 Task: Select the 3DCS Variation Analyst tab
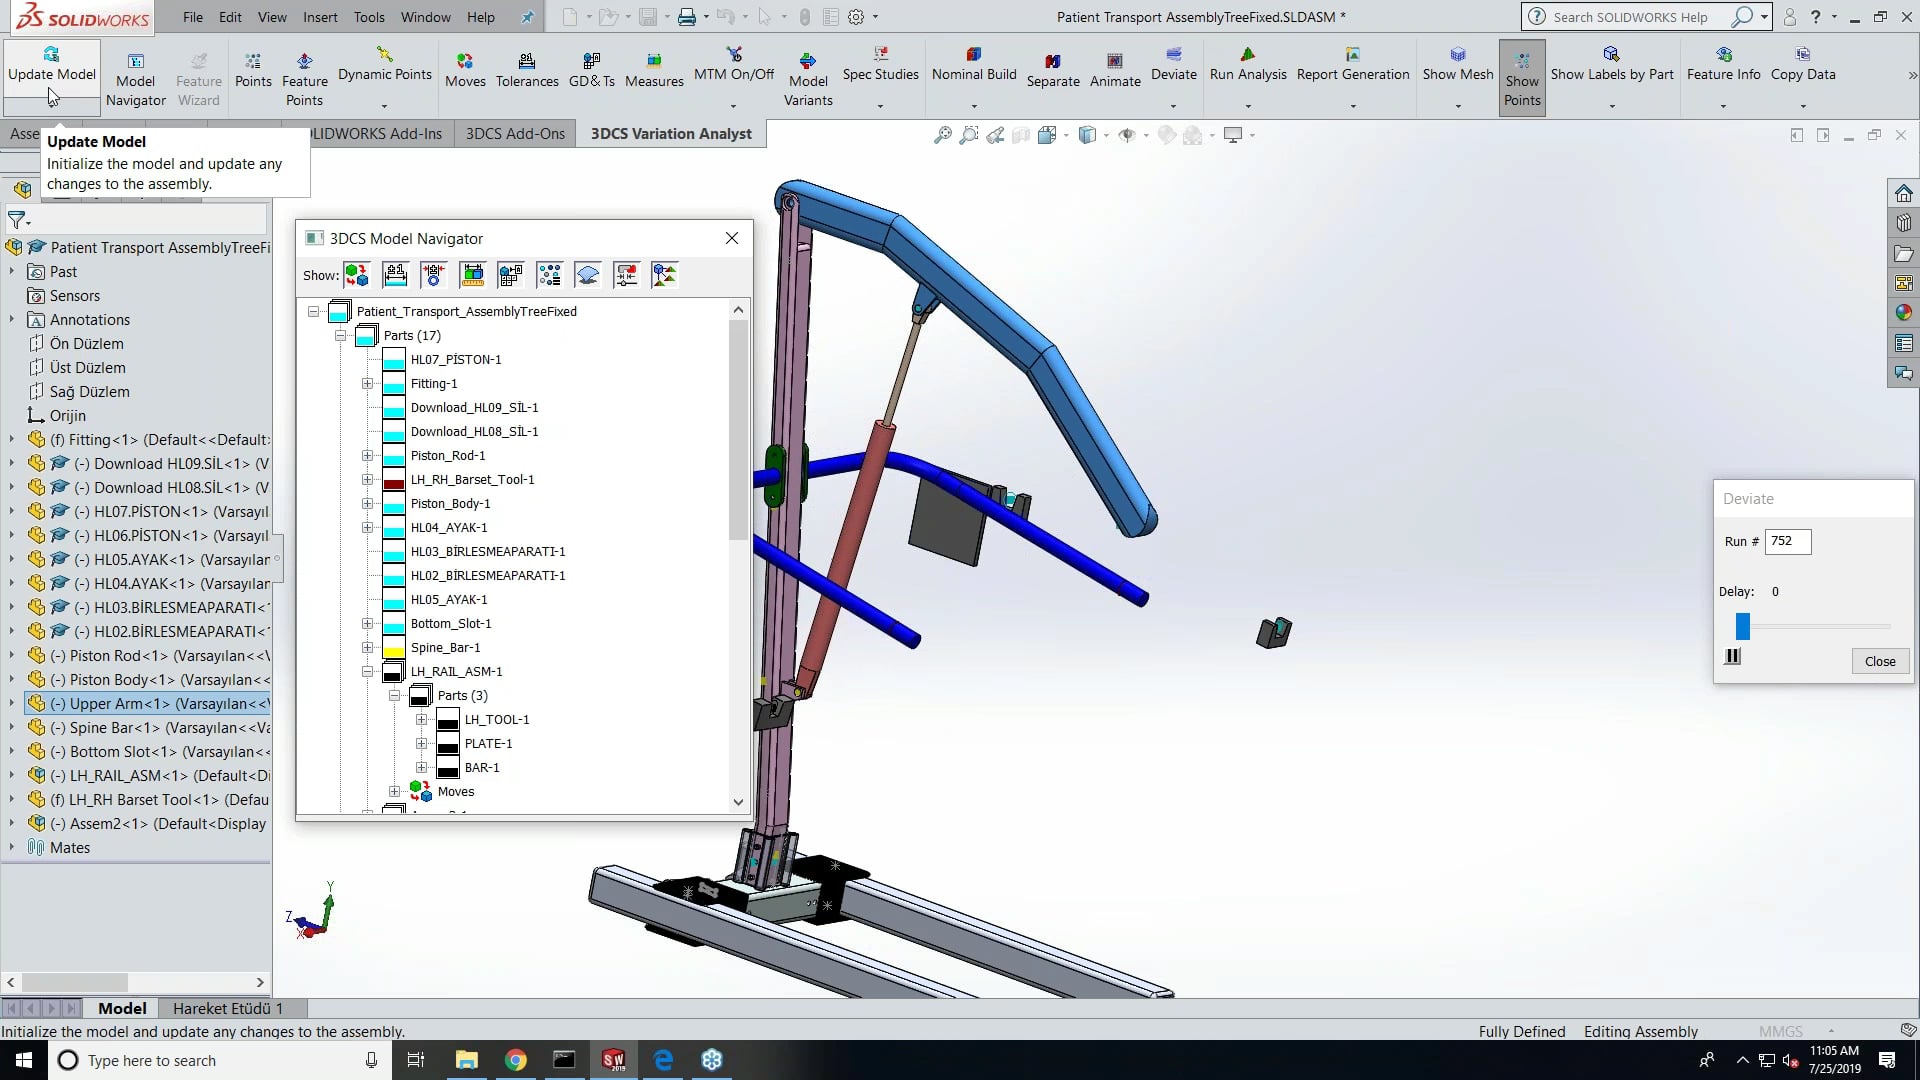[671, 133]
